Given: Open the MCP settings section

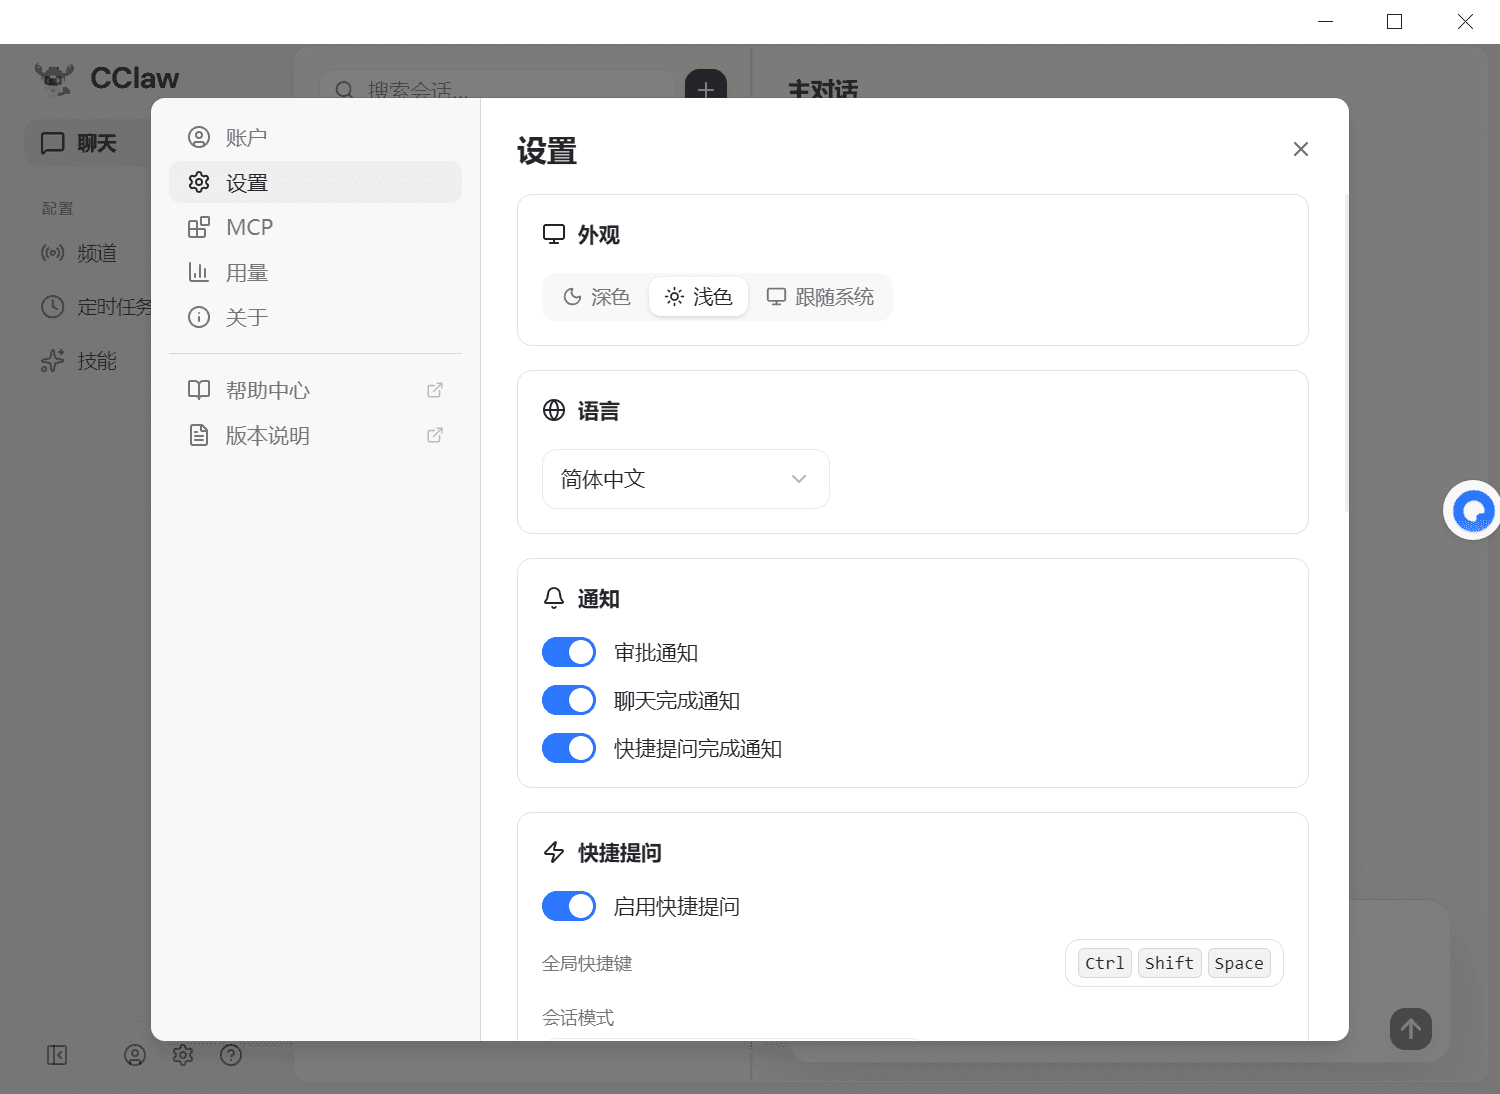Looking at the screenshot, I should pos(249,227).
